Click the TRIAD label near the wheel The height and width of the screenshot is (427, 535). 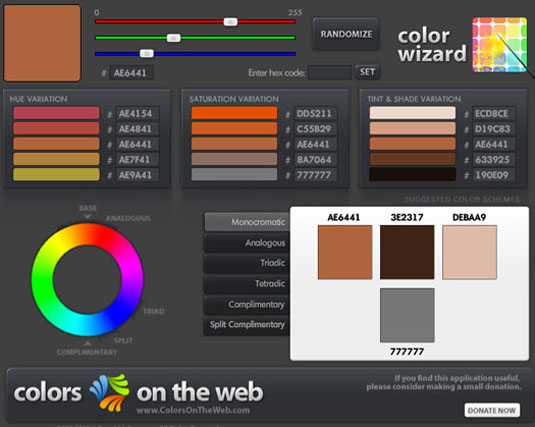pos(154,311)
